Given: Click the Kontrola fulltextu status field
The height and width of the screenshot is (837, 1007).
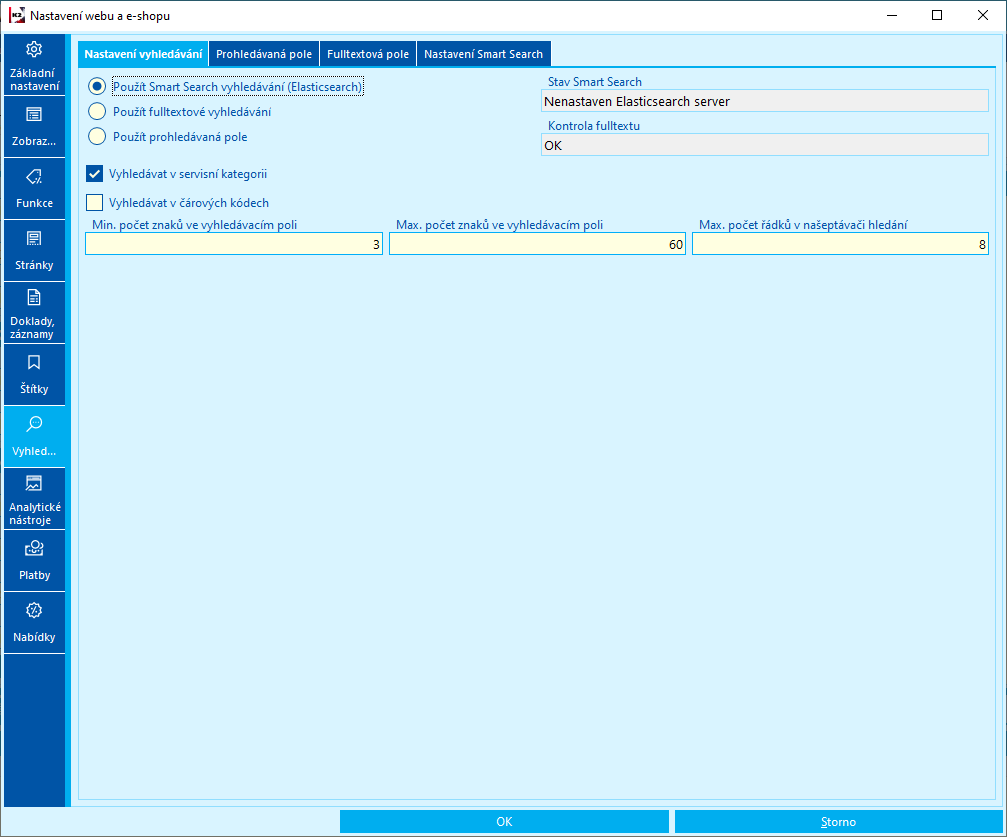Looking at the screenshot, I should 765,145.
